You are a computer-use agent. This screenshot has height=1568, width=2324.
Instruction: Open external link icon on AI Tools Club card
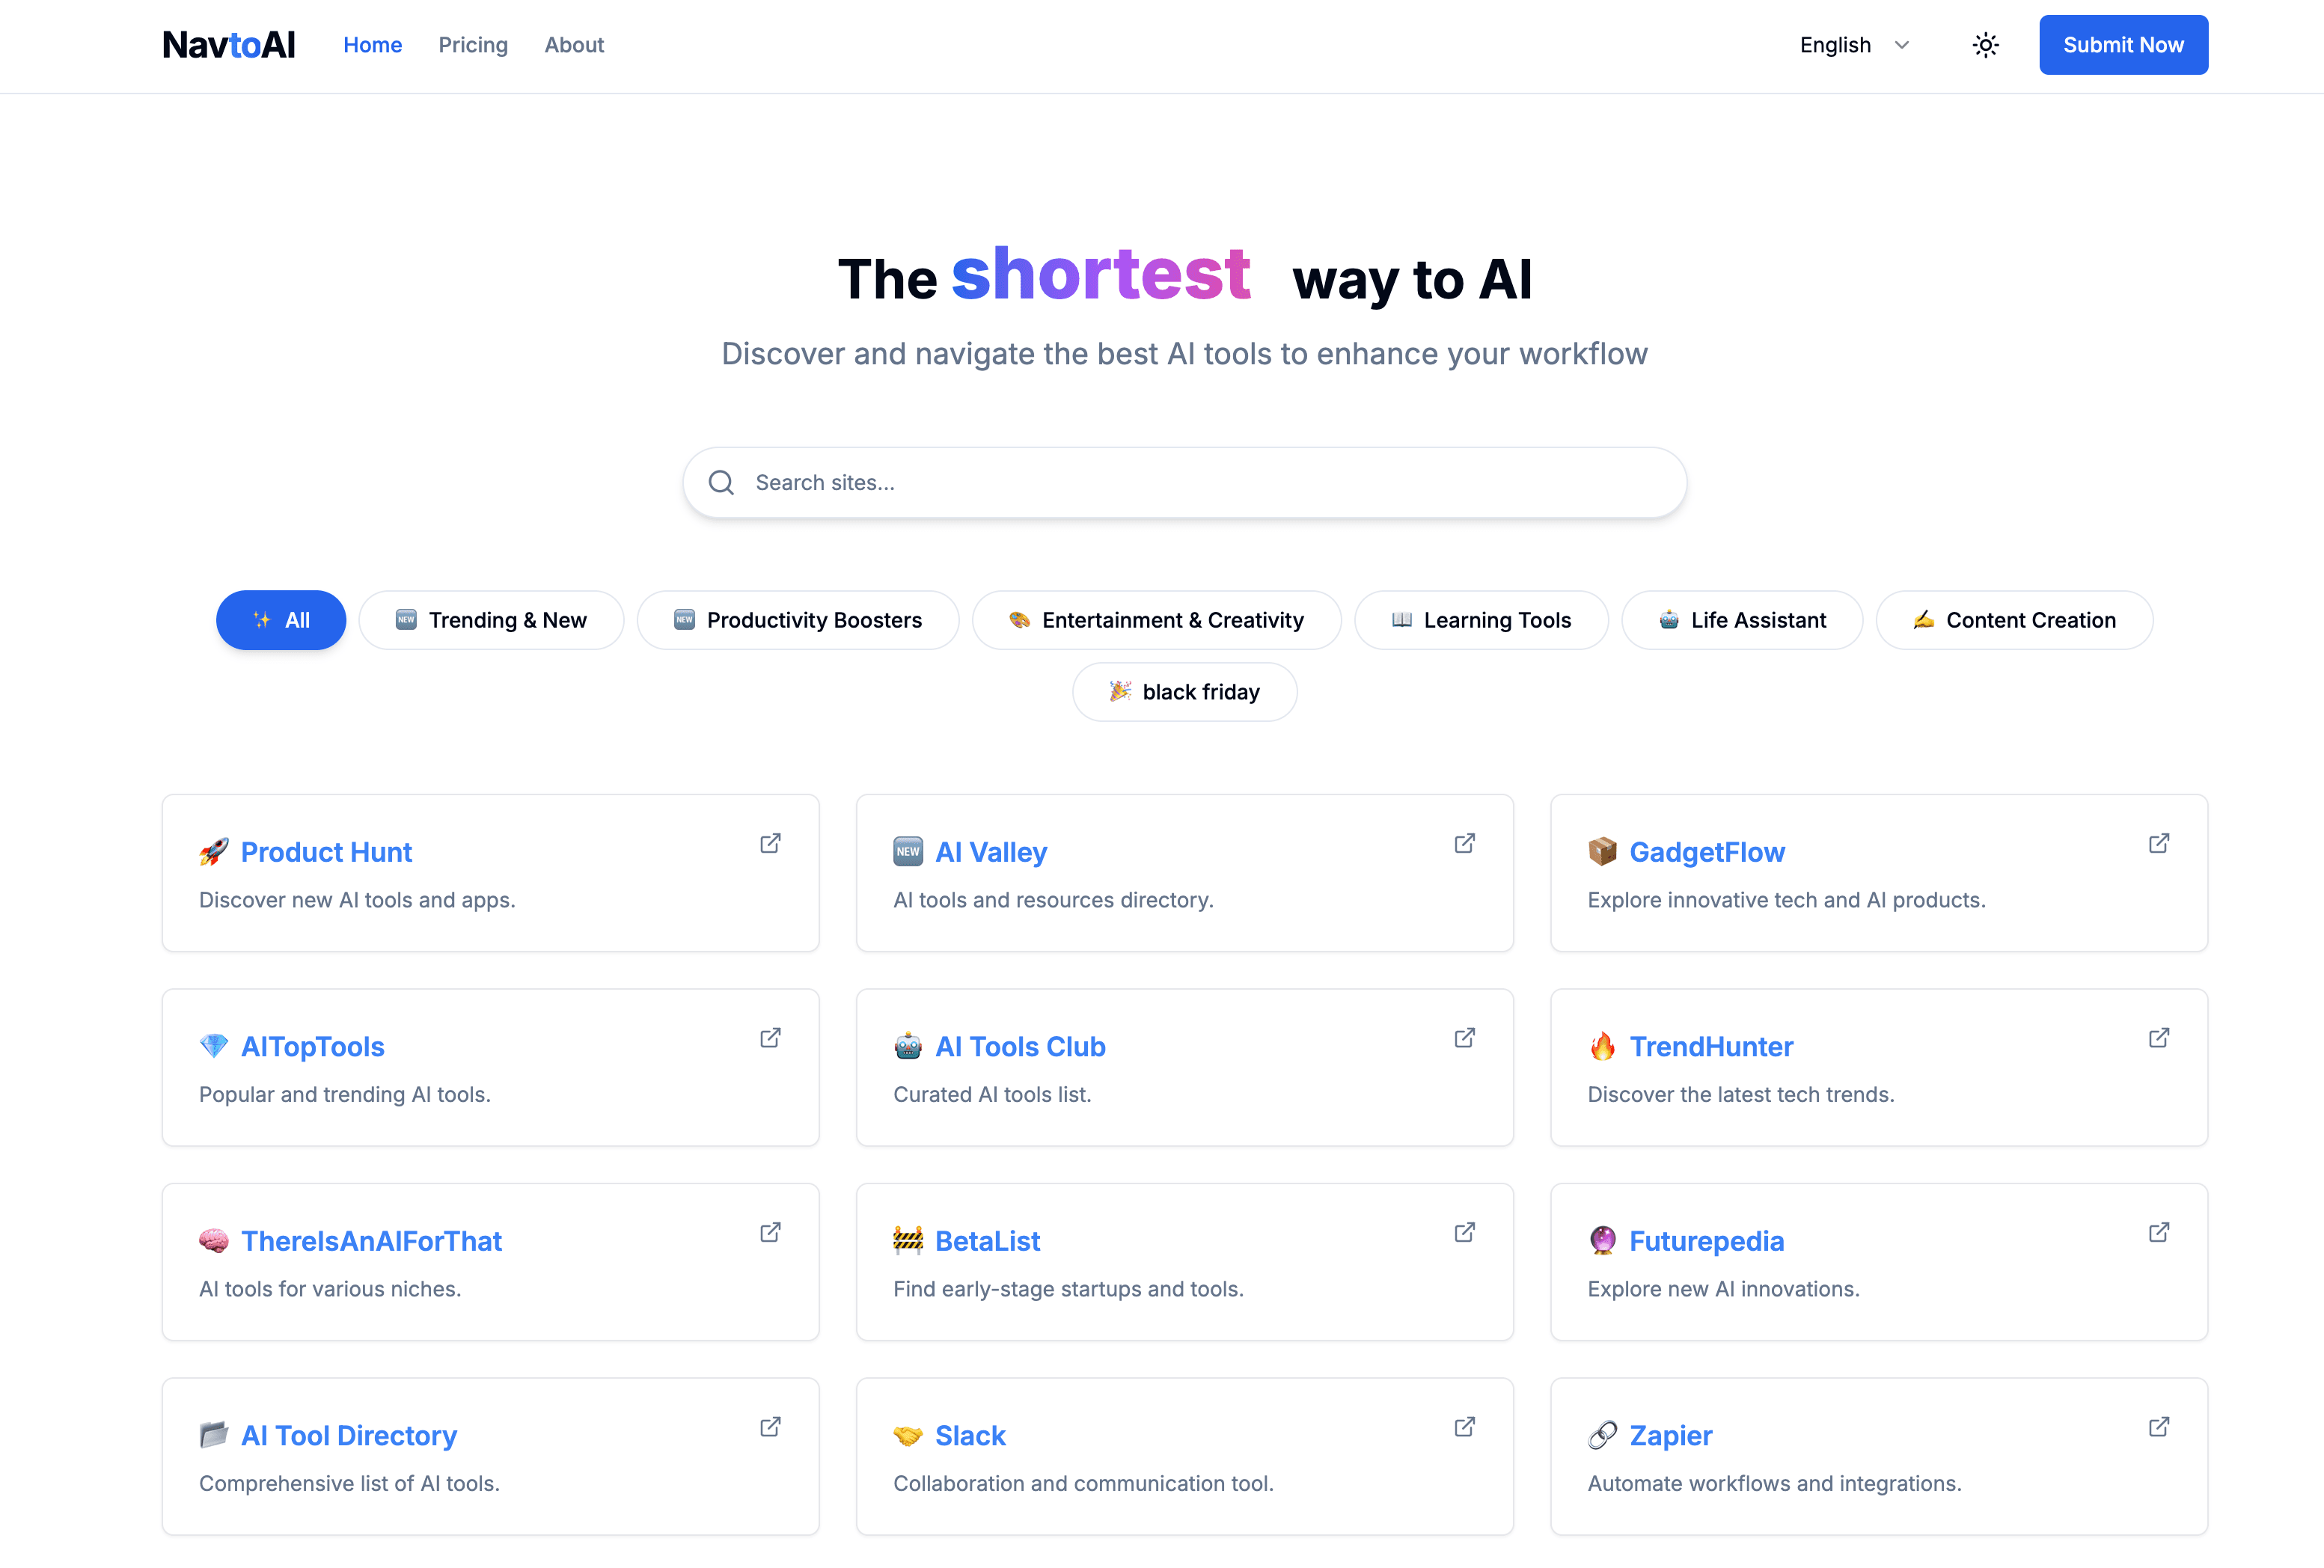[x=1464, y=1038]
